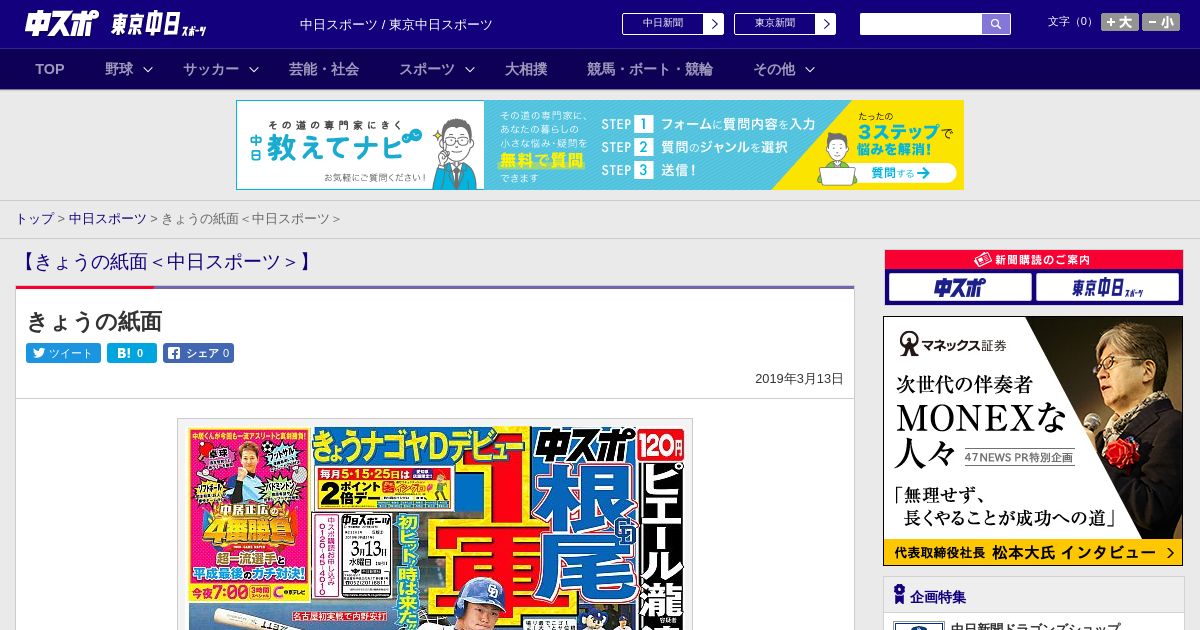Share via Facebook シェア button
Viewport: 1200px width, 630px height.
point(198,353)
